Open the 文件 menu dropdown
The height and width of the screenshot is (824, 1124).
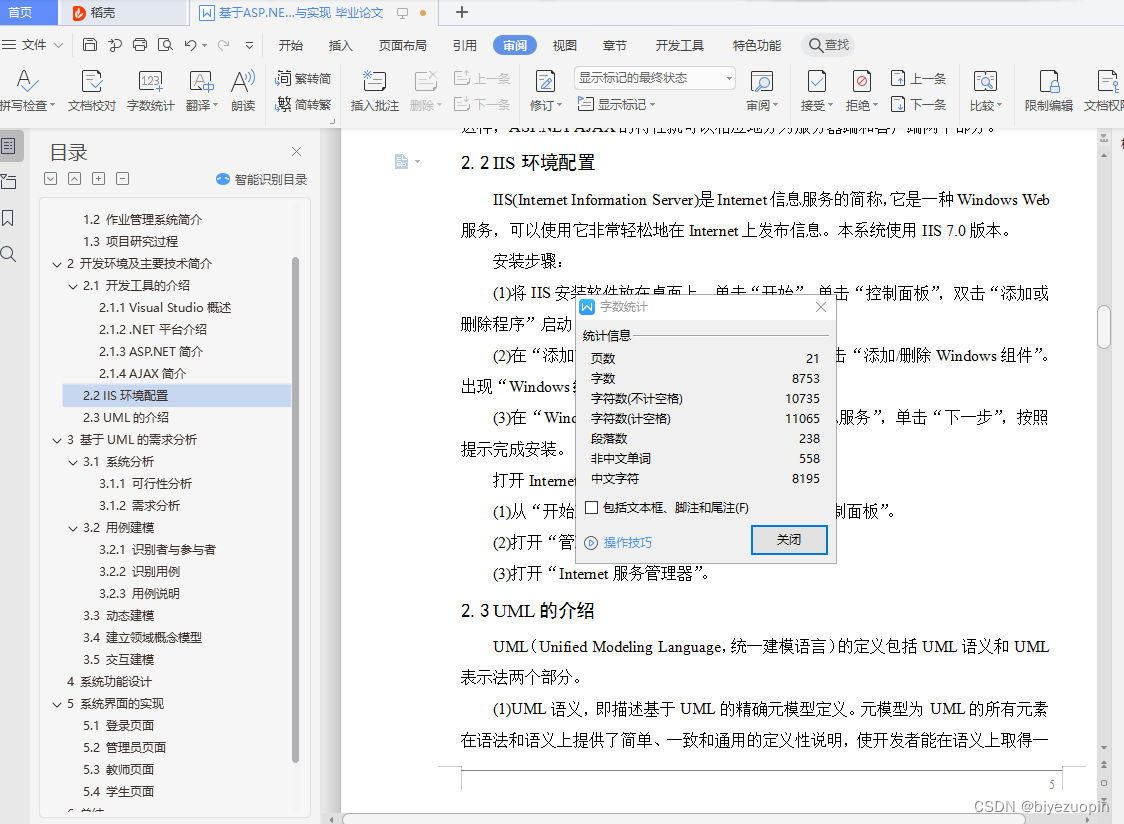tap(33, 45)
